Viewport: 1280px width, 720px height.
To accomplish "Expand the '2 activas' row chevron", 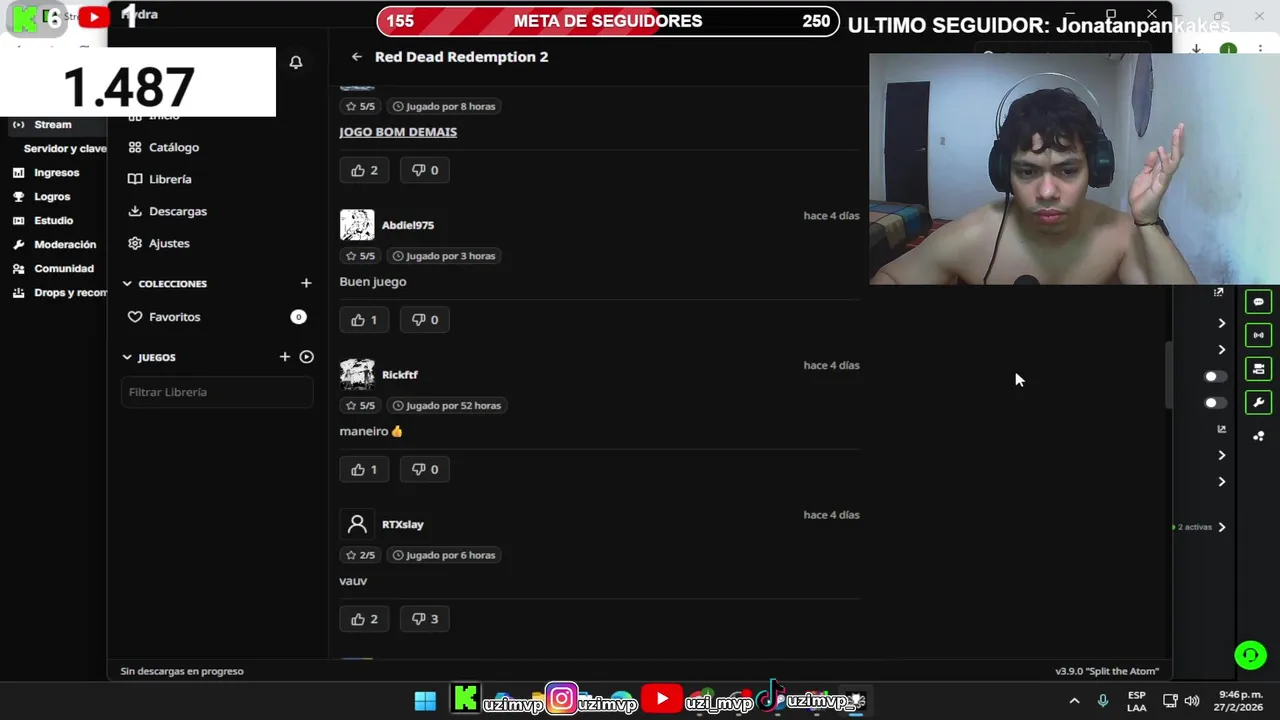I will tap(1221, 527).
